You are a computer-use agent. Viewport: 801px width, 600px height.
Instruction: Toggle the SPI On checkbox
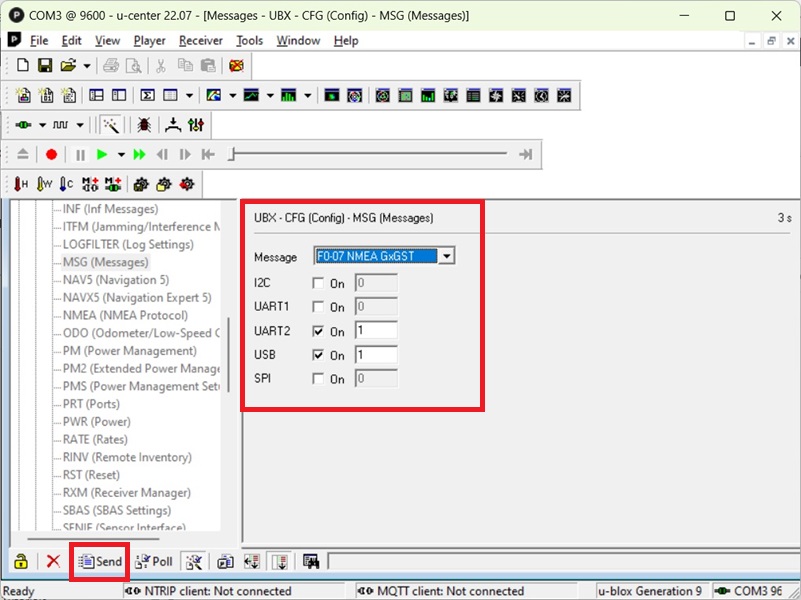(318, 379)
